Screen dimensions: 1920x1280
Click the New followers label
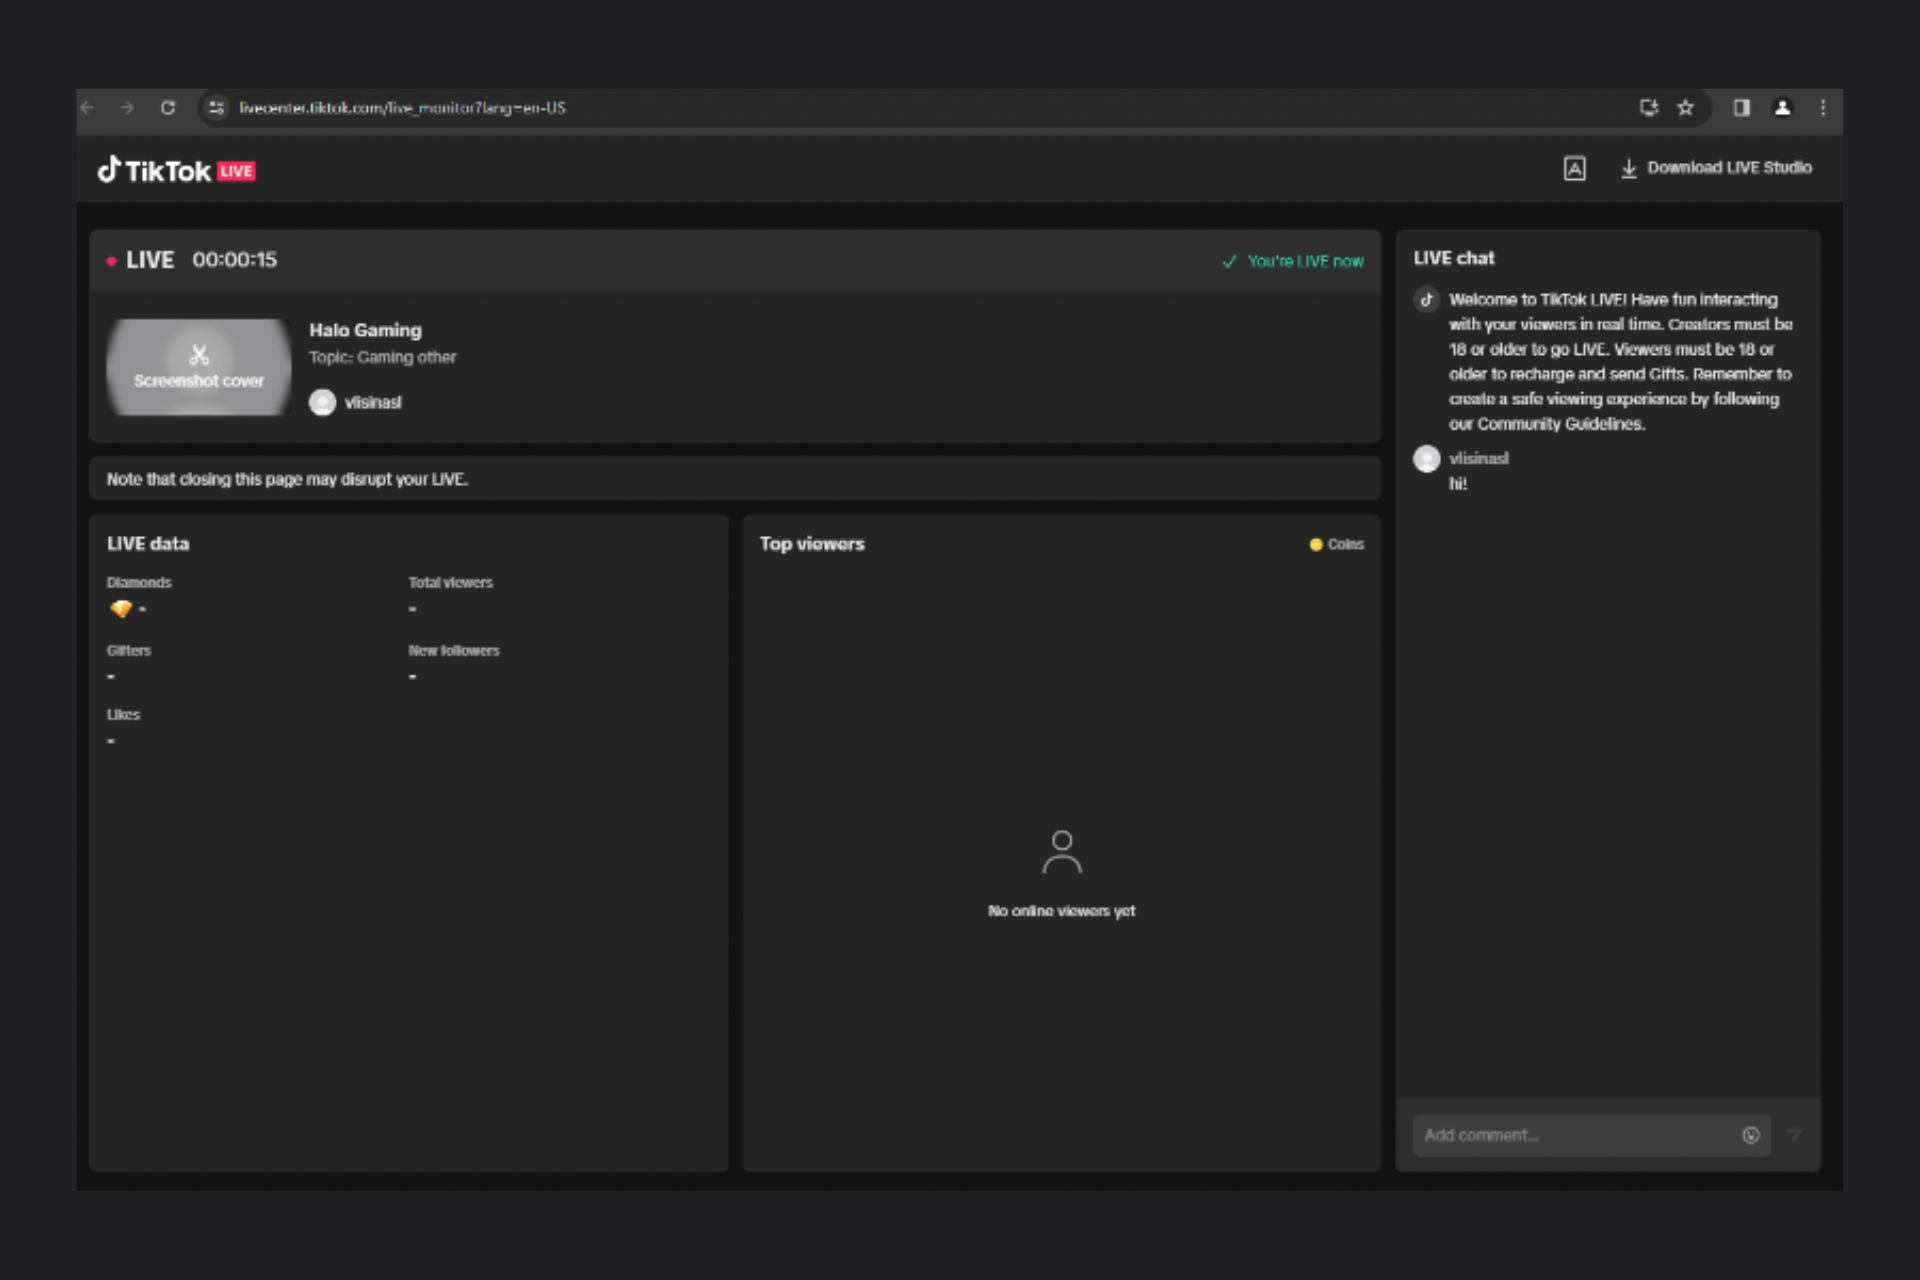click(x=454, y=650)
